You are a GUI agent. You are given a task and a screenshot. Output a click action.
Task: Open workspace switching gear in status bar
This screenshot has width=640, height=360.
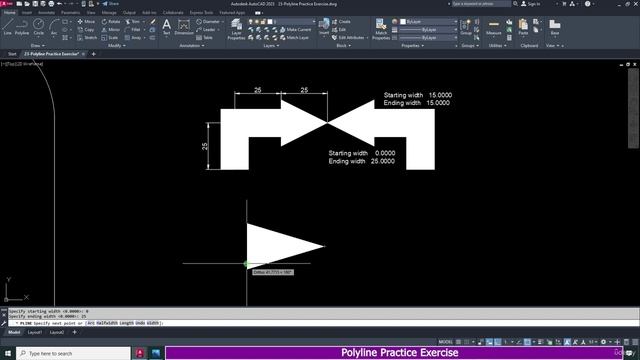603,342
